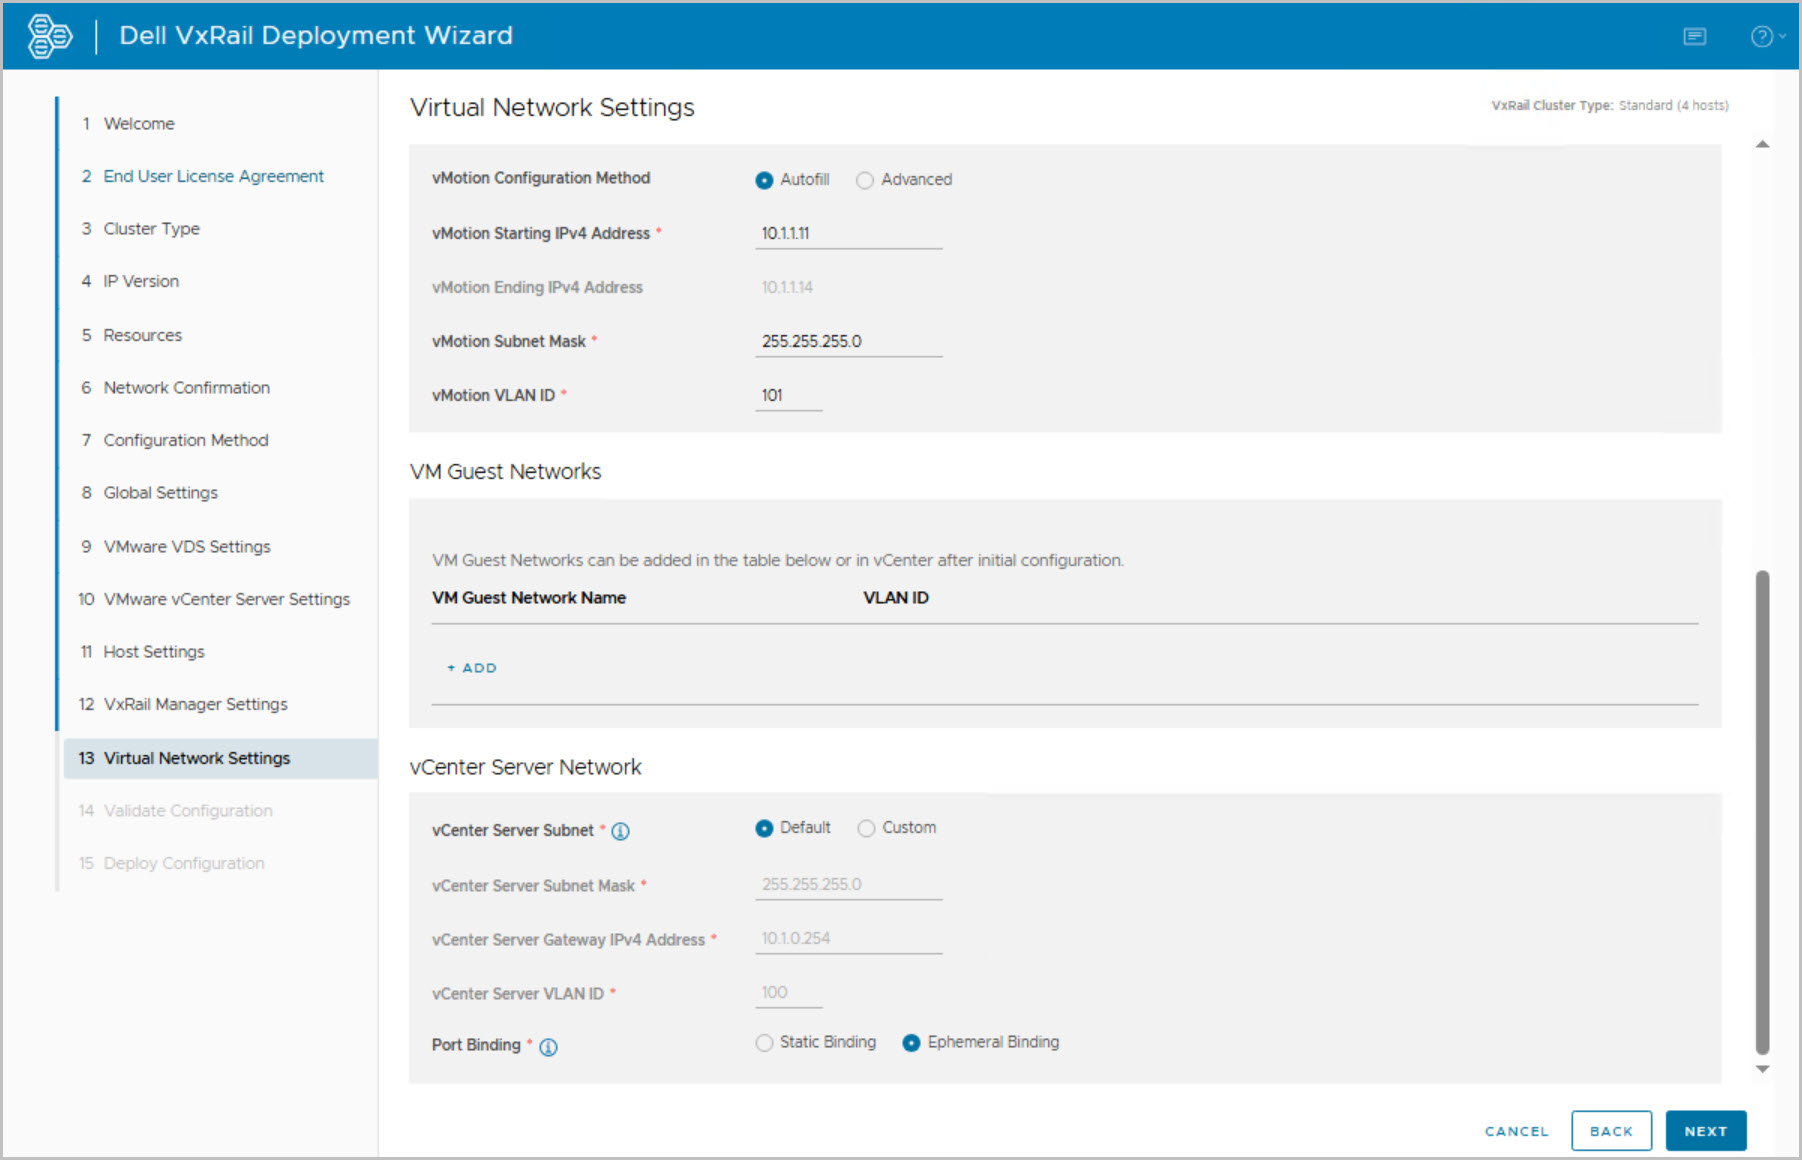This screenshot has height=1160, width=1802.
Task: Open End User License Agreement step
Action: click(213, 176)
